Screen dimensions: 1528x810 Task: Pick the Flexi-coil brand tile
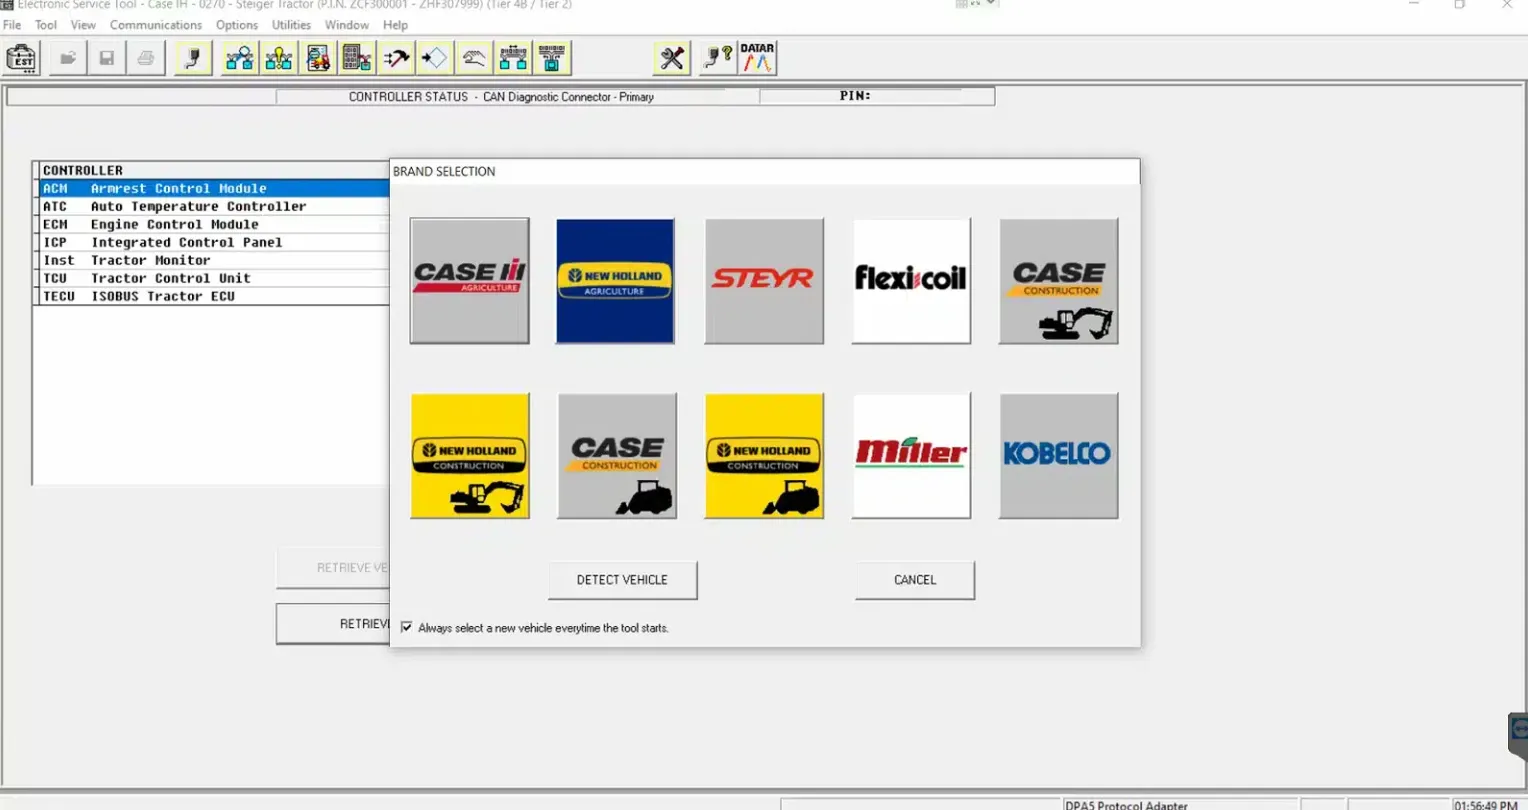click(x=911, y=281)
